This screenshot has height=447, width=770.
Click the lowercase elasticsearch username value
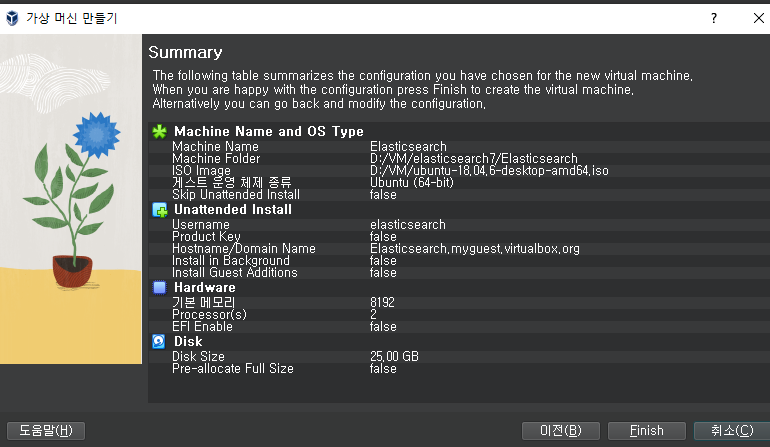[408, 224]
